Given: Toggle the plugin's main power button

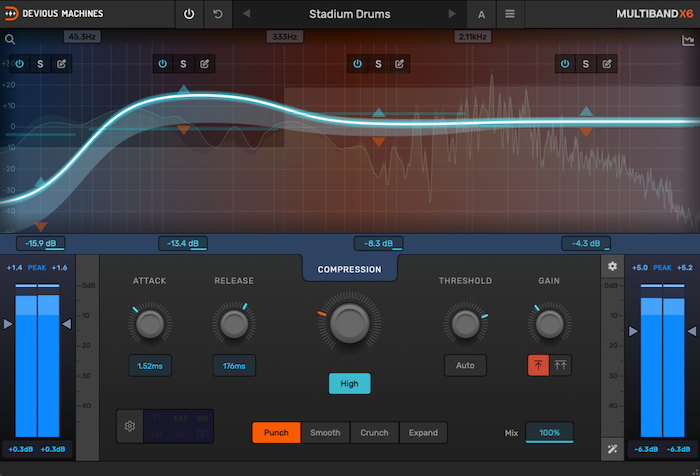Looking at the screenshot, I should [x=189, y=14].
